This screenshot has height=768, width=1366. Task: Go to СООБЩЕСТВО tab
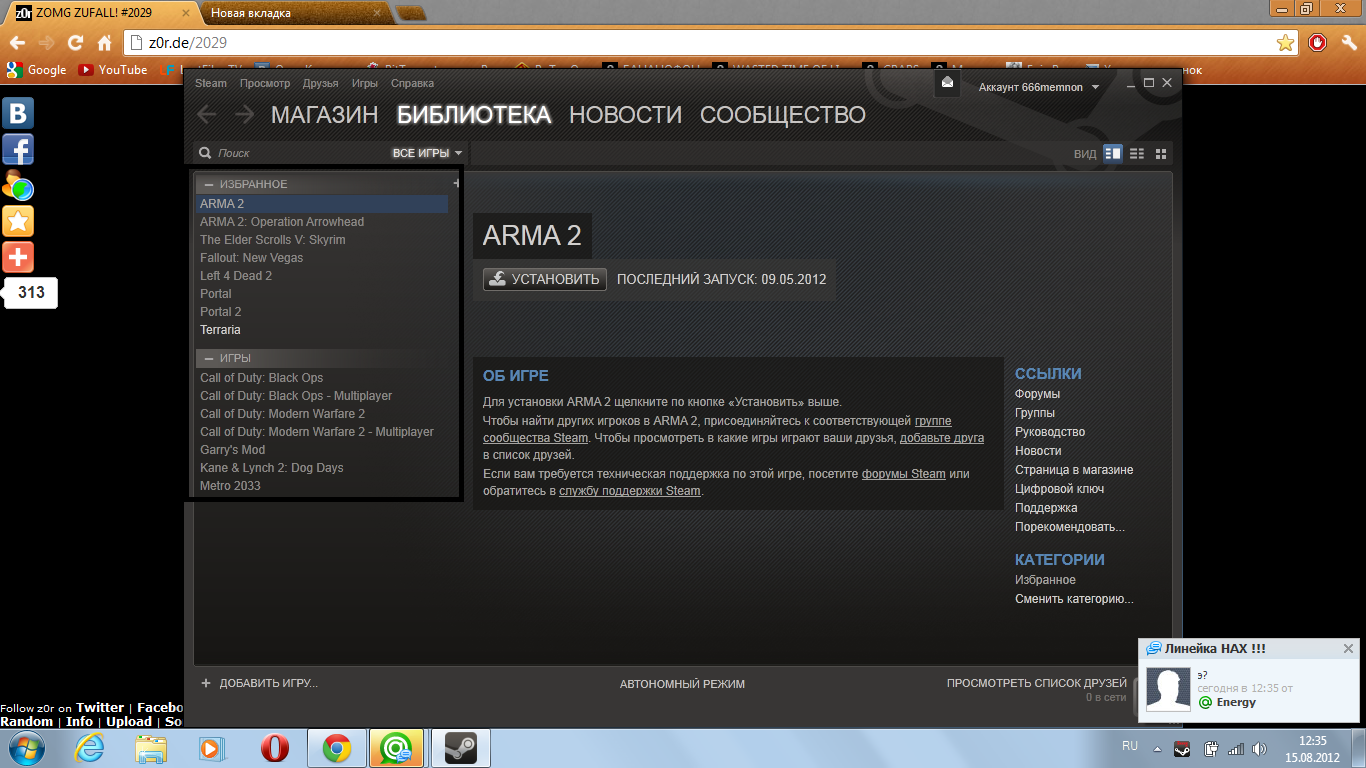(x=783, y=115)
